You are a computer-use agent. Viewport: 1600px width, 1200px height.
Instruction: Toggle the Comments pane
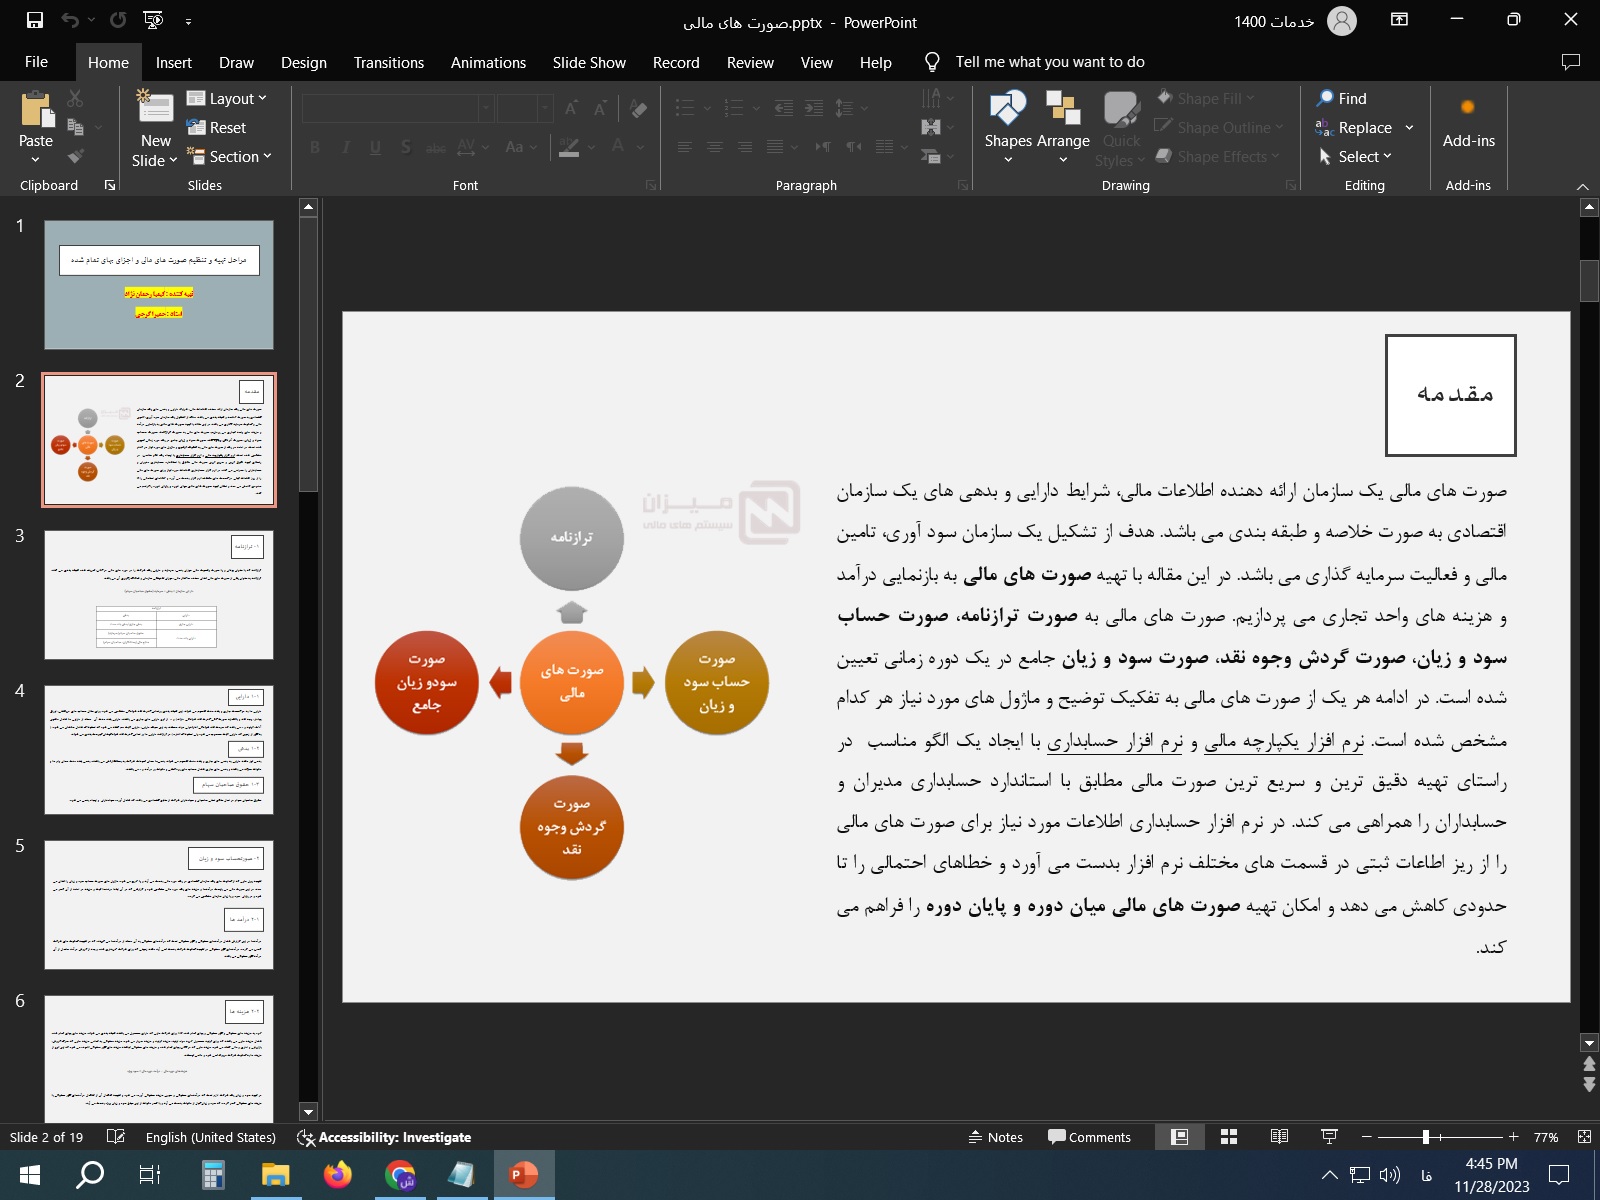point(1089,1137)
